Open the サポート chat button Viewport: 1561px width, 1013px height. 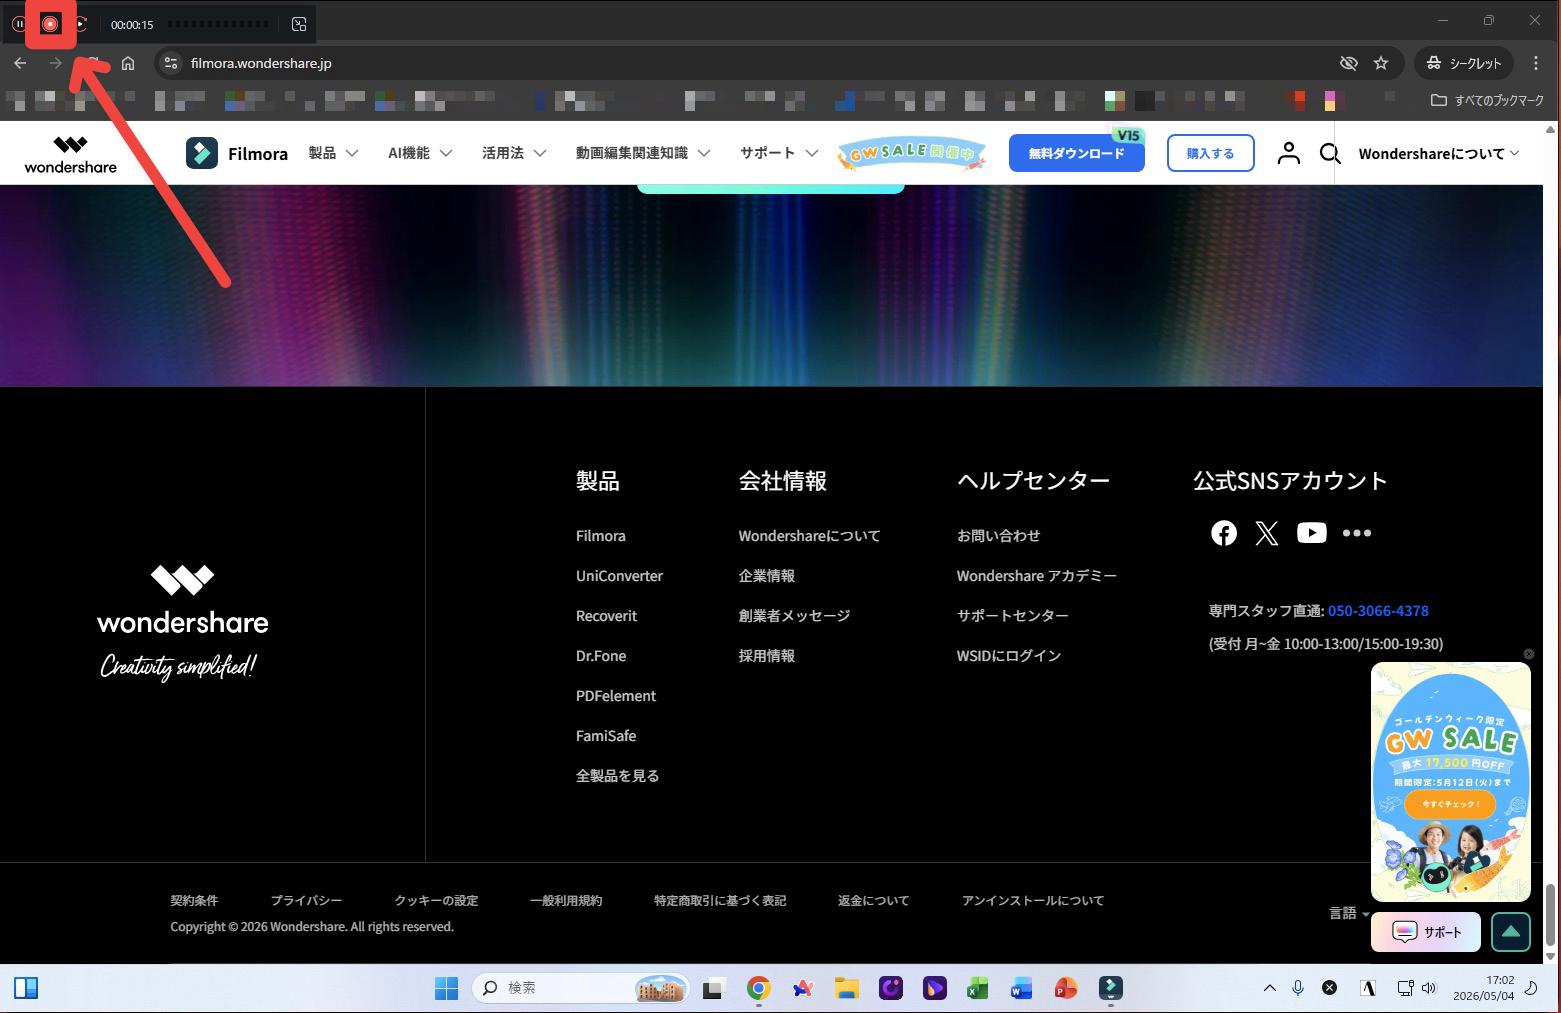(1426, 932)
